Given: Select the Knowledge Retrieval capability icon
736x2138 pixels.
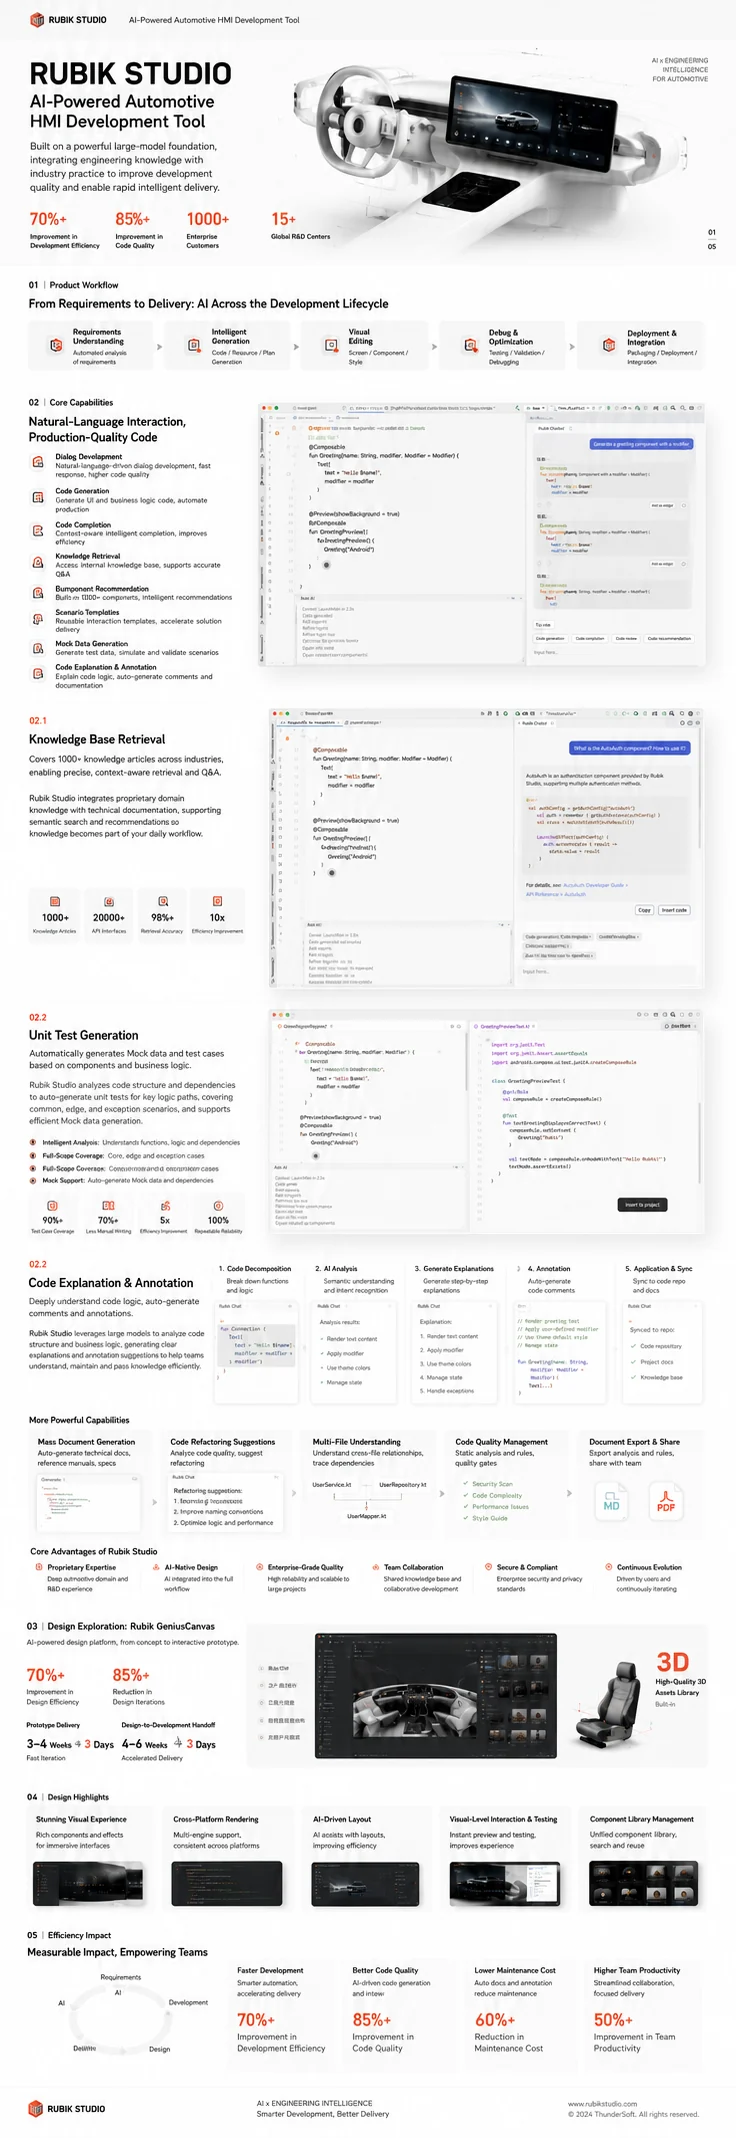Looking at the screenshot, I should pyautogui.click(x=38, y=562).
